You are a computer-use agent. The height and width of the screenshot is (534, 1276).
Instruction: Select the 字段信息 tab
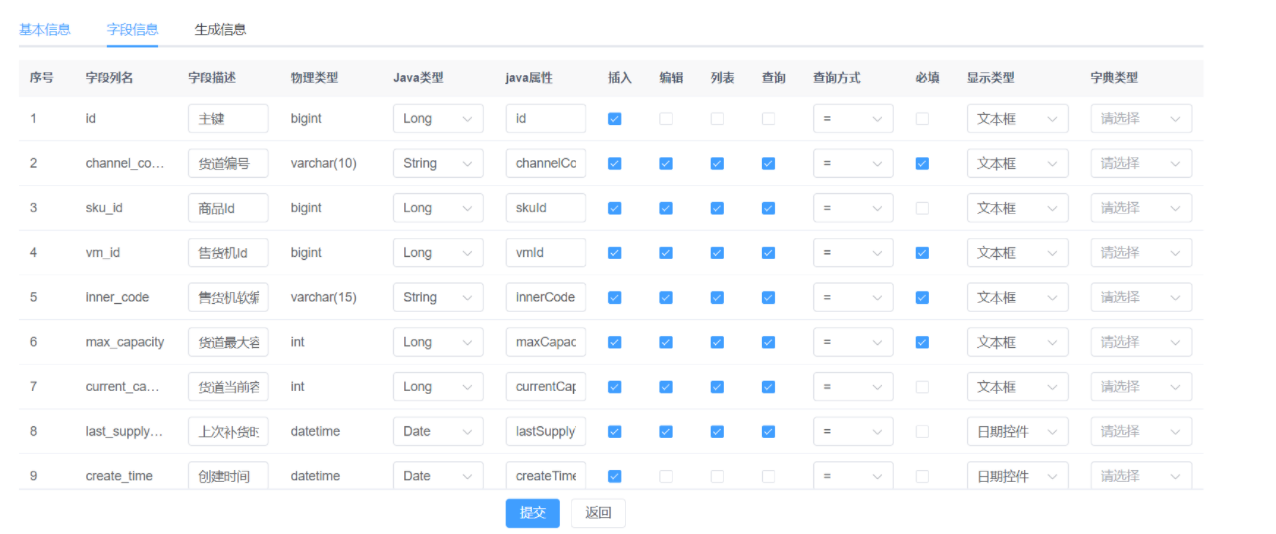coord(132,29)
